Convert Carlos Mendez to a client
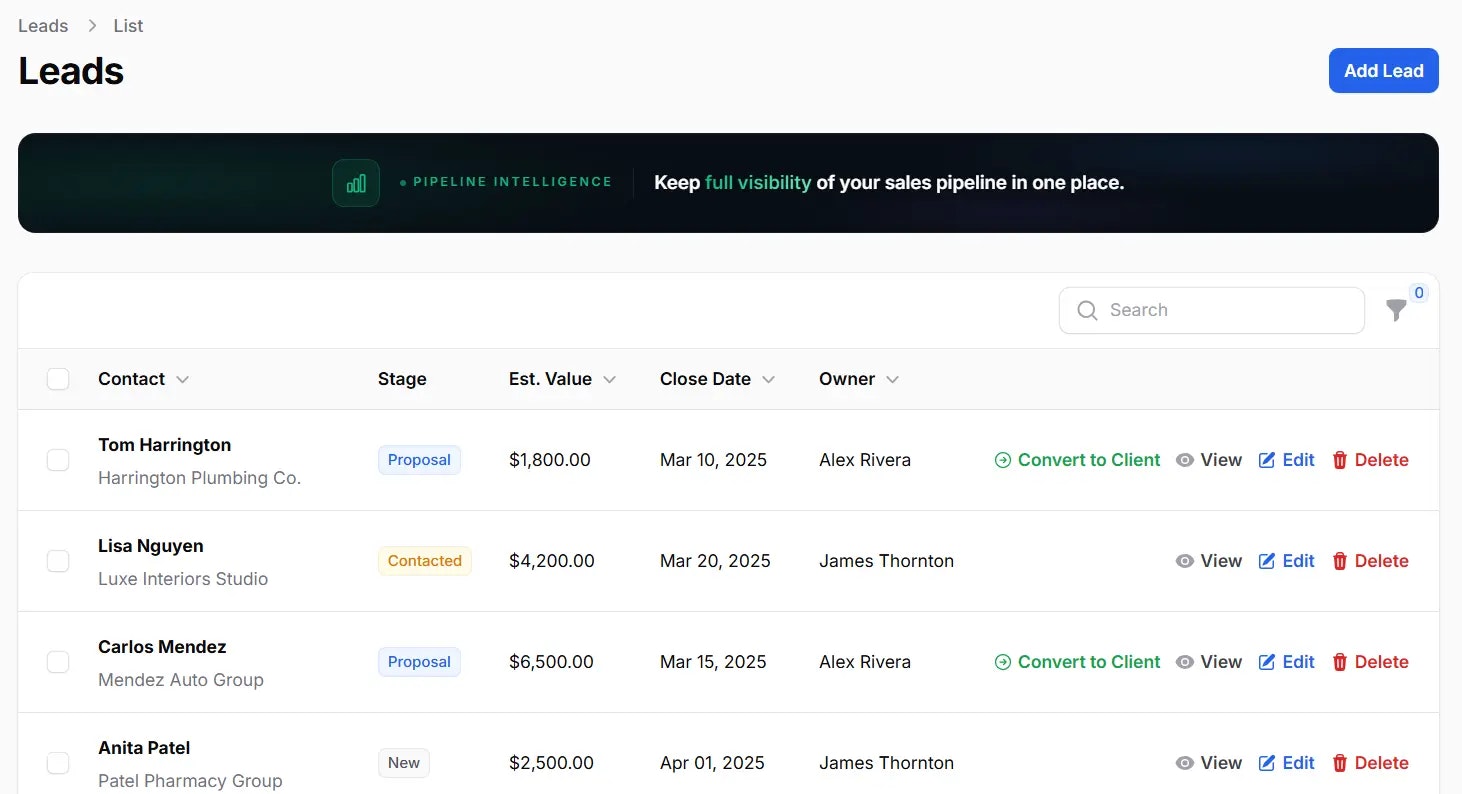Image resolution: width=1462 pixels, height=794 pixels. click(x=1077, y=662)
